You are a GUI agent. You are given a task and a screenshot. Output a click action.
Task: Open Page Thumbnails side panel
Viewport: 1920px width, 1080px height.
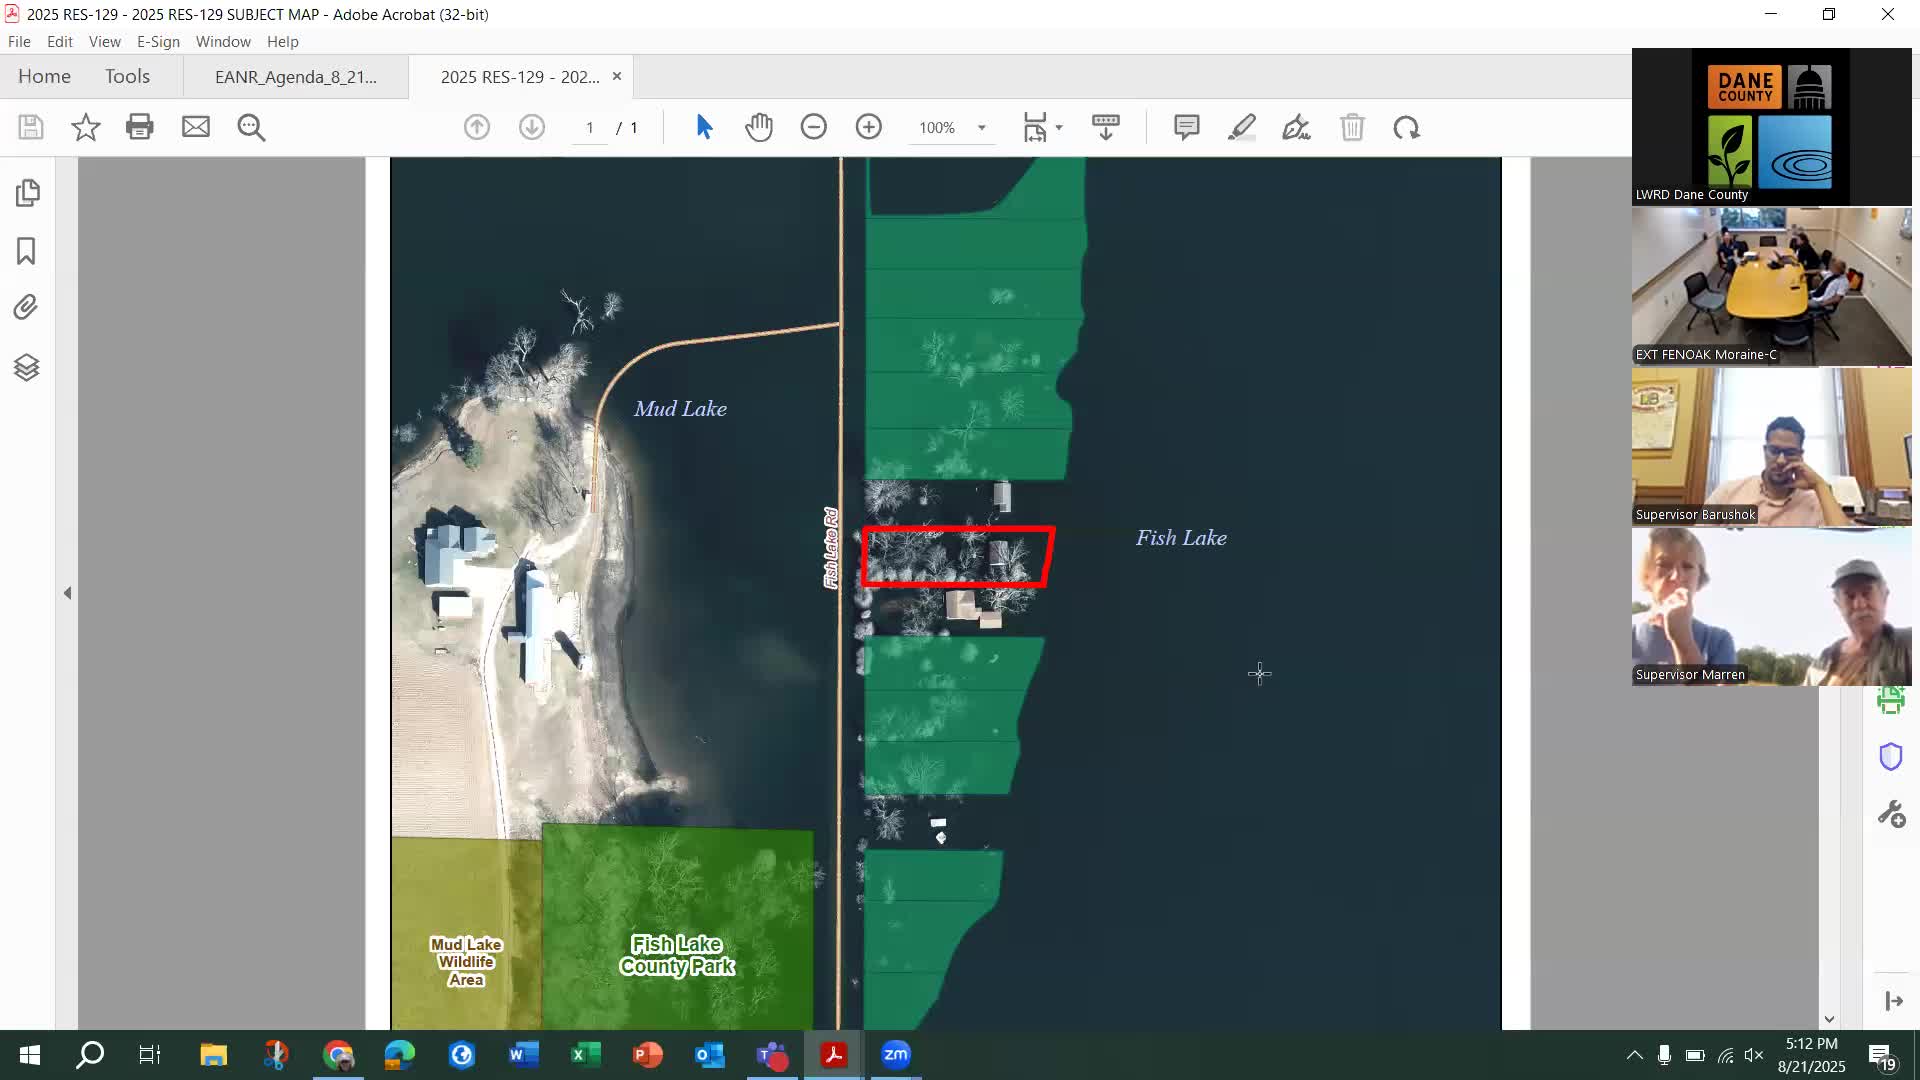pos(27,192)
